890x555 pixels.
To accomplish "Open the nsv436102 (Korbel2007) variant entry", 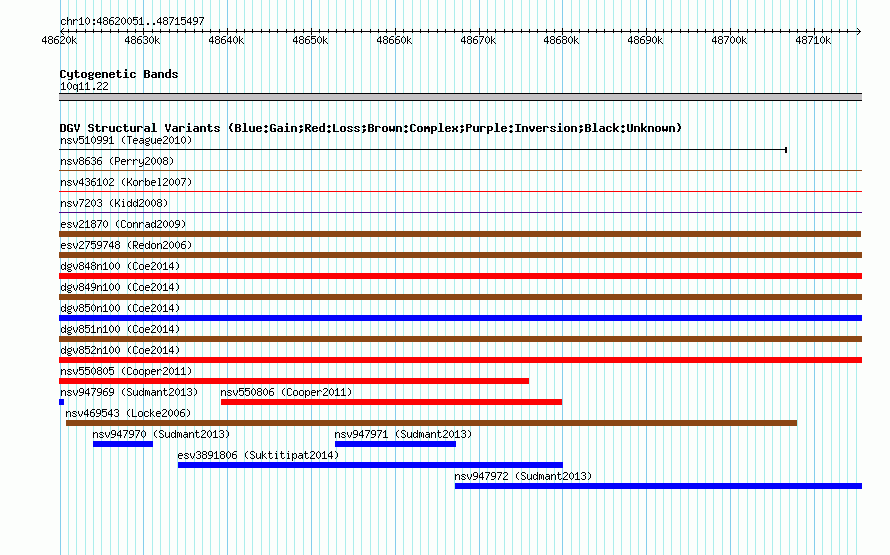I will (460, 191).
